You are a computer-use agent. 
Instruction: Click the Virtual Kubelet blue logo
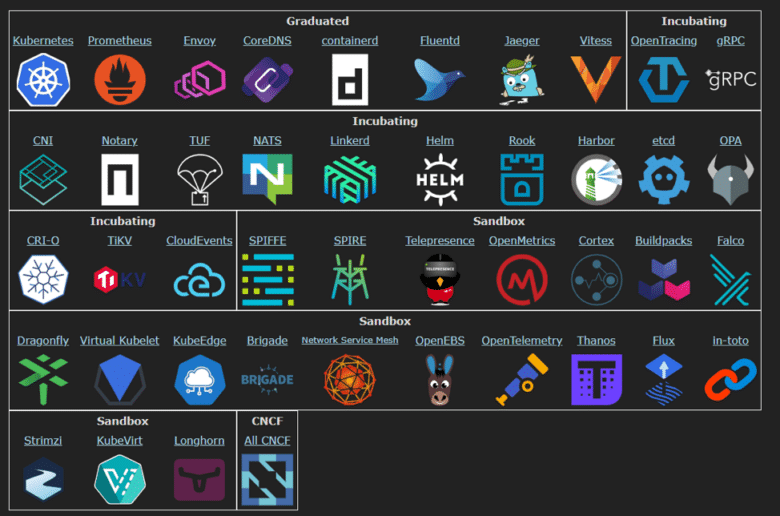point(120,379)
